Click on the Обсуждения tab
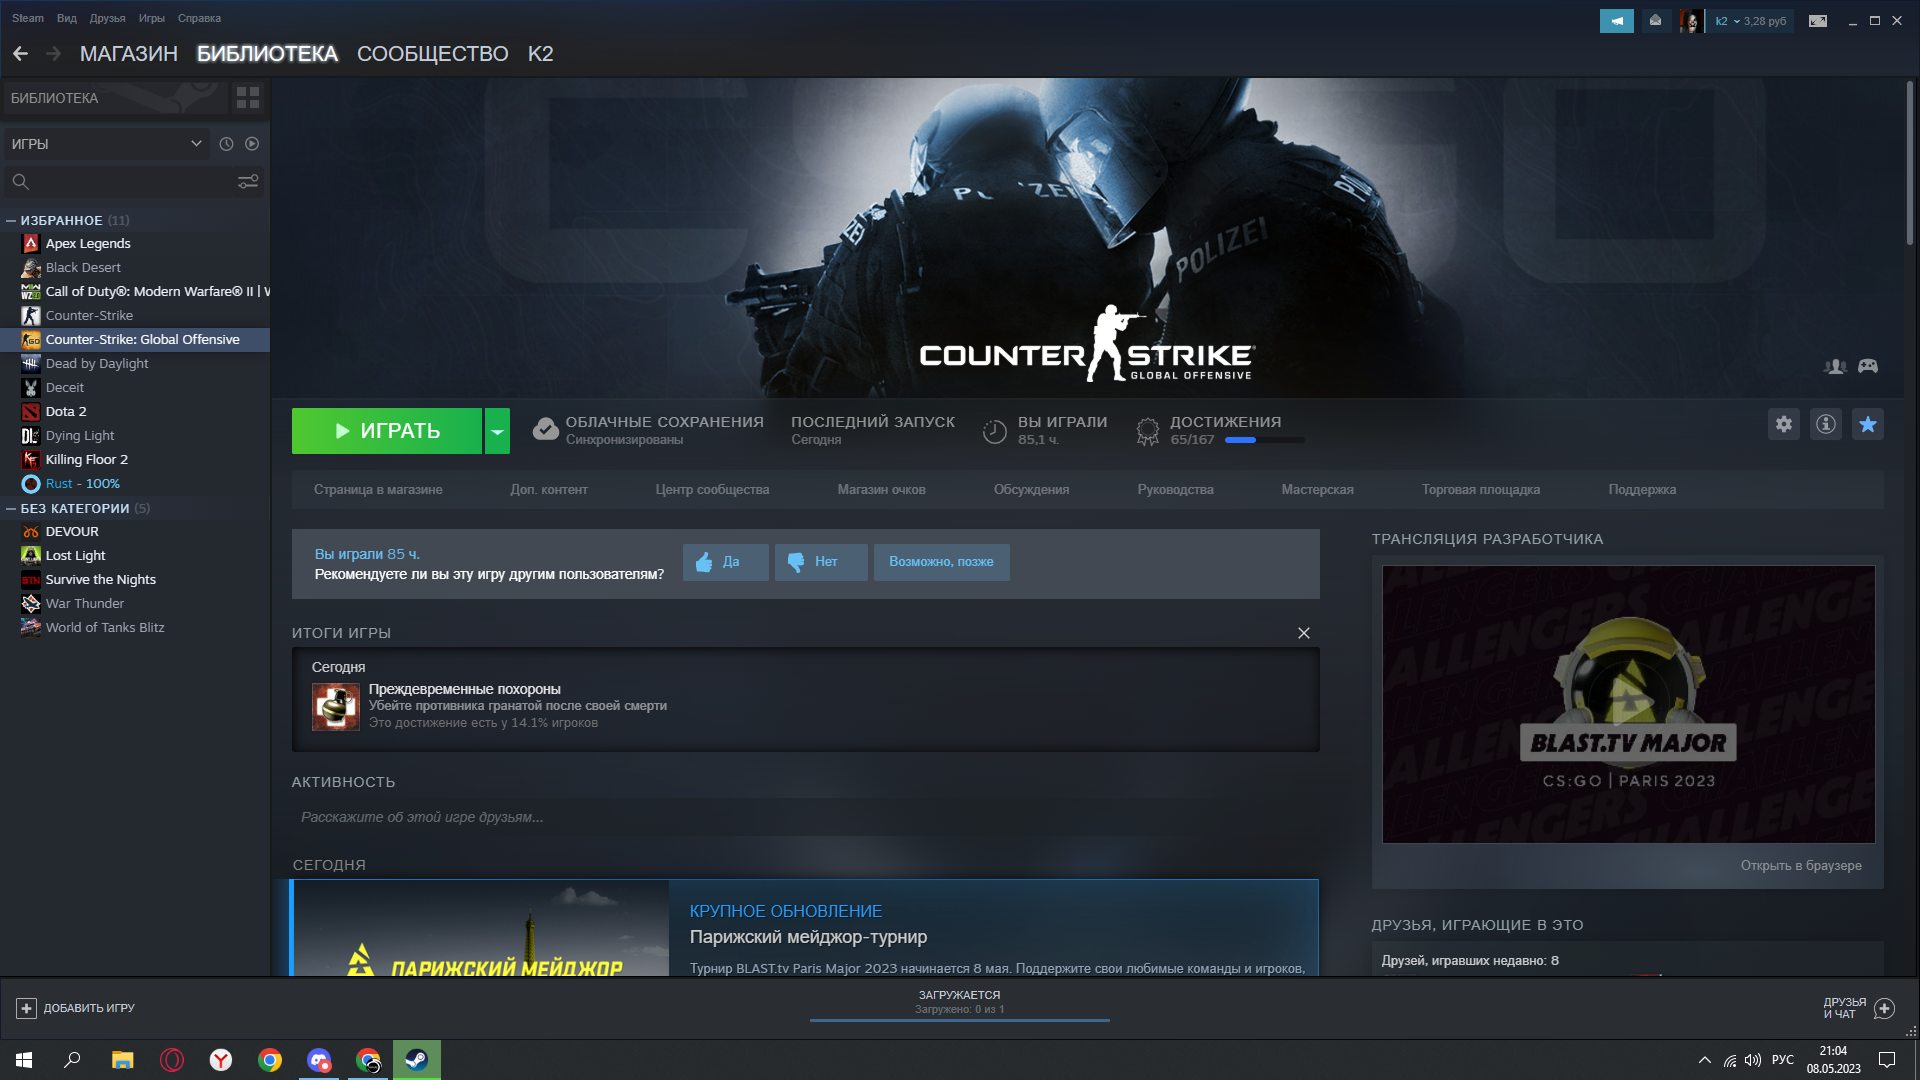This screenshot has height=1080, width=1920. click(x=1034, y=489)
